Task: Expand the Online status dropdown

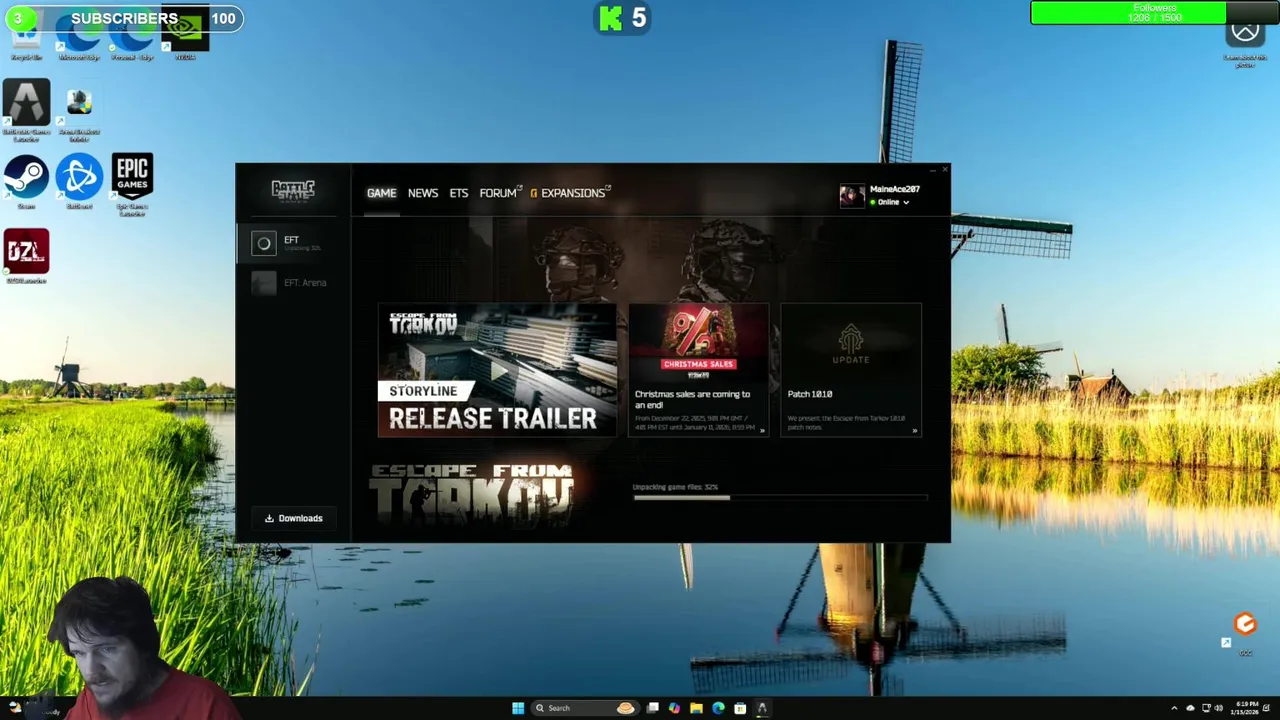Action: point(889,202)
